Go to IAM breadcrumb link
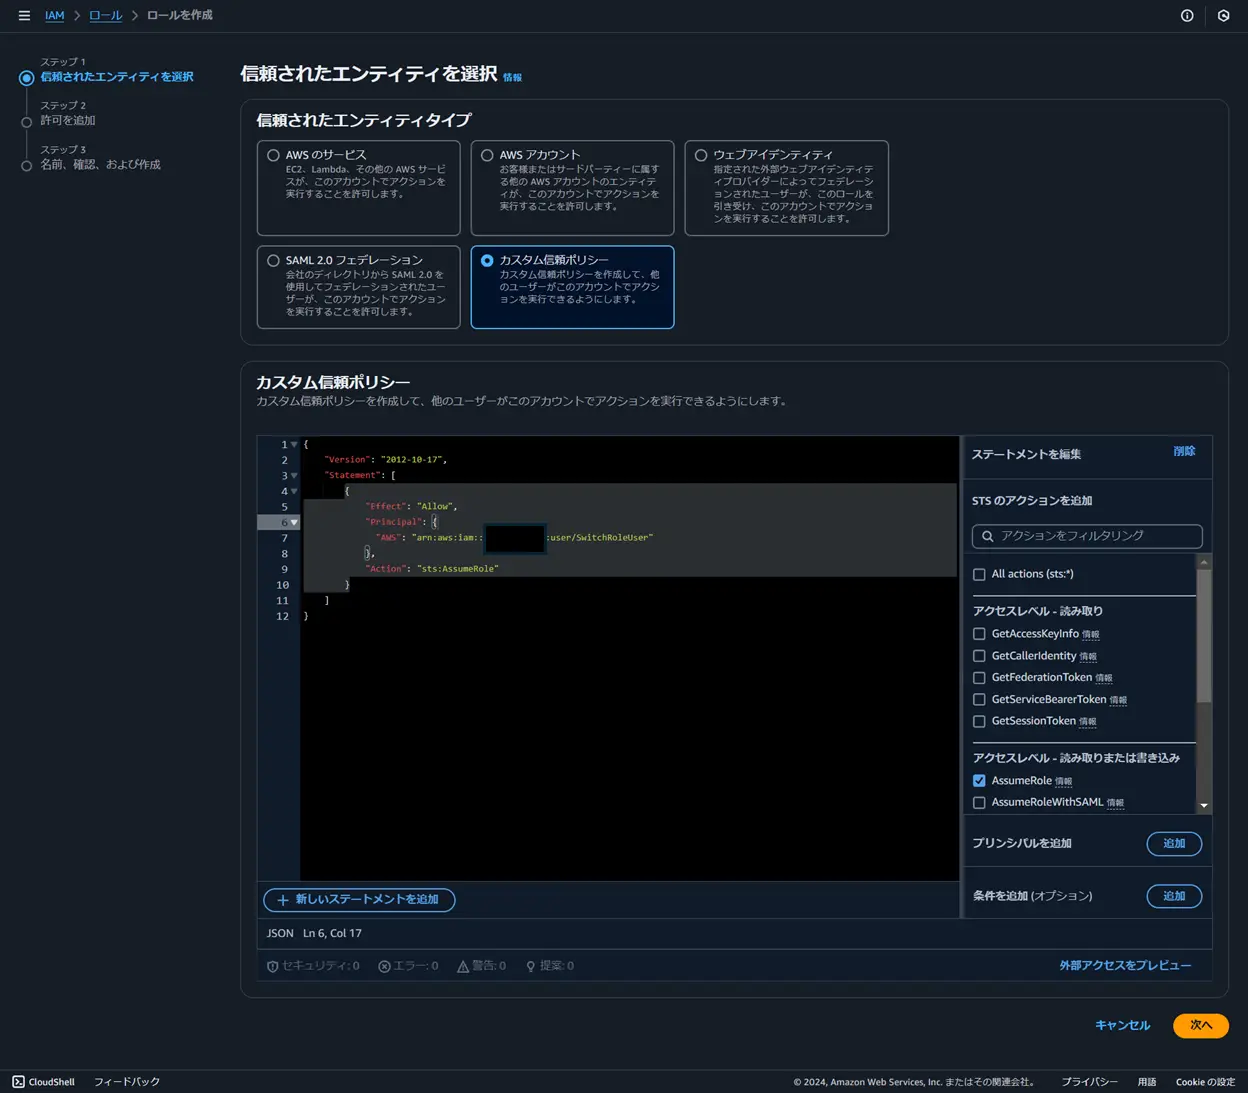1248x1093 pixels. [54, 16]
